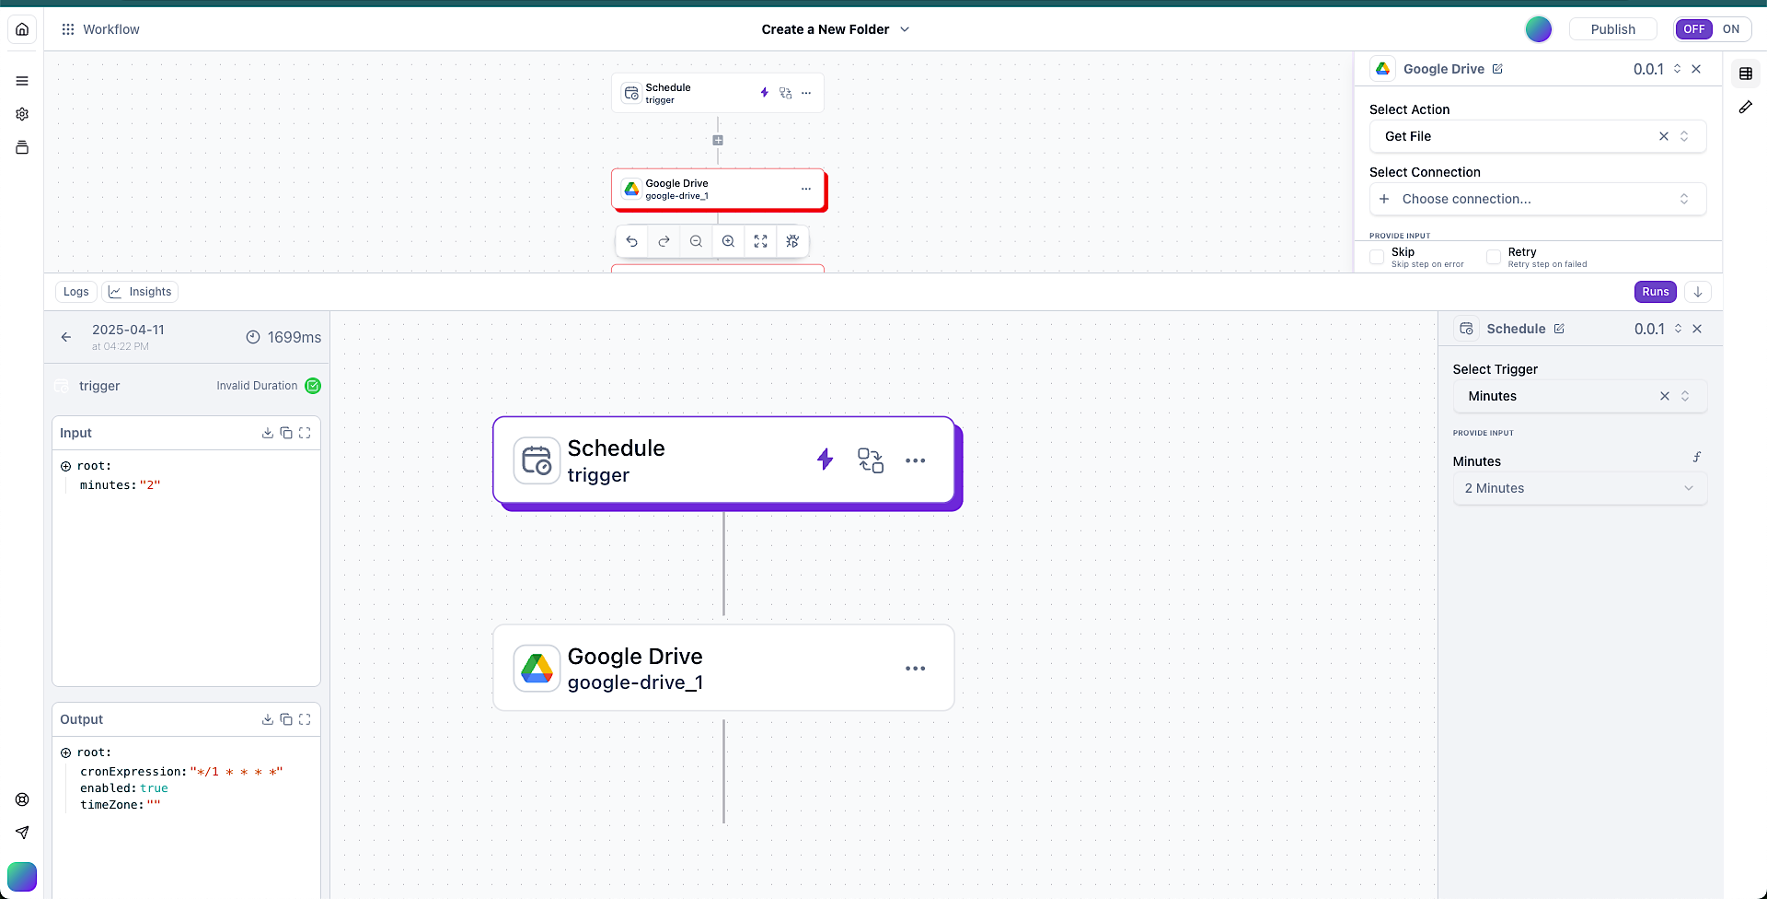The width and height of the screenshot is (1768, 900).
Task: Enable the Skip step on error checkbox
Action: 1377,257
